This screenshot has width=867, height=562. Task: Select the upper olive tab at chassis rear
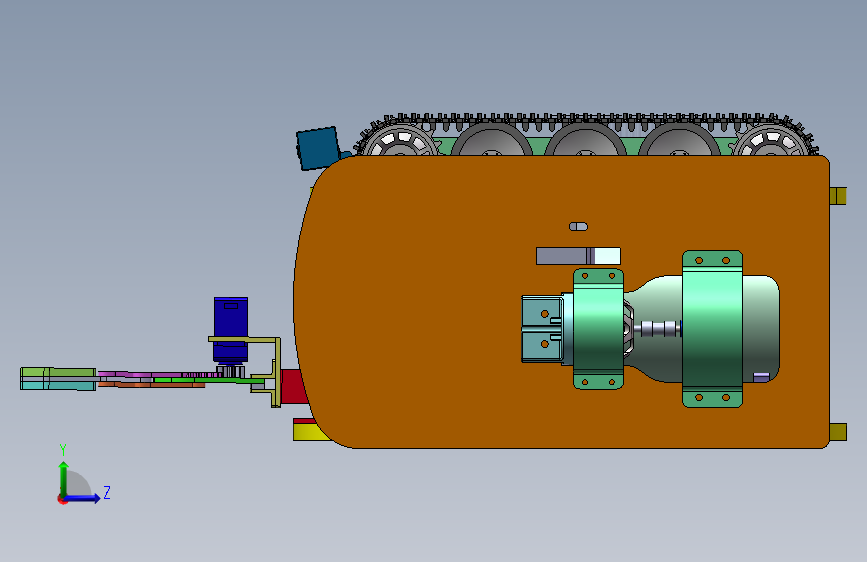pos(838,196)
